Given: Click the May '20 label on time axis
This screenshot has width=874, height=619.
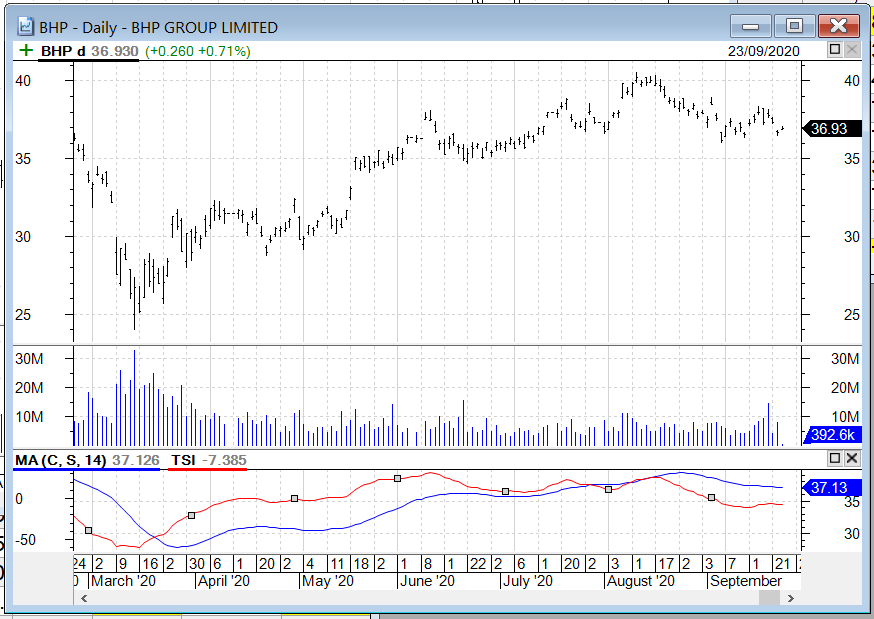Looking at the screenshot, I should tap(328, 581).
